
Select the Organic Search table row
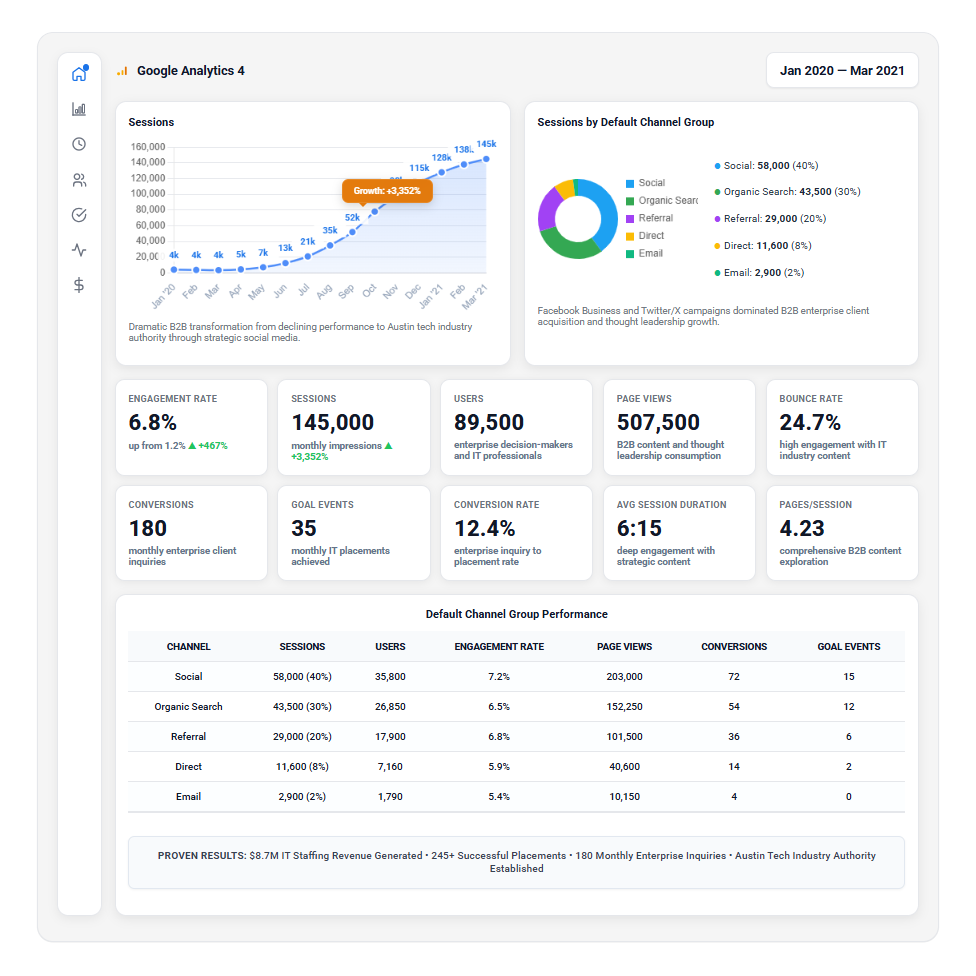[x=516, y=707]
